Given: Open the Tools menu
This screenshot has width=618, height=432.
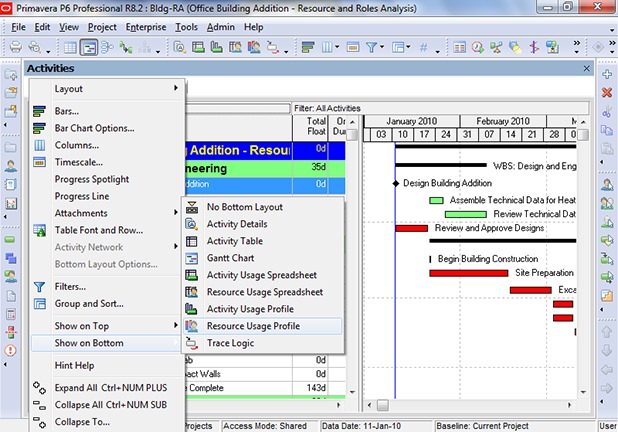Looking at the screenshot, I should pos(186,27).
